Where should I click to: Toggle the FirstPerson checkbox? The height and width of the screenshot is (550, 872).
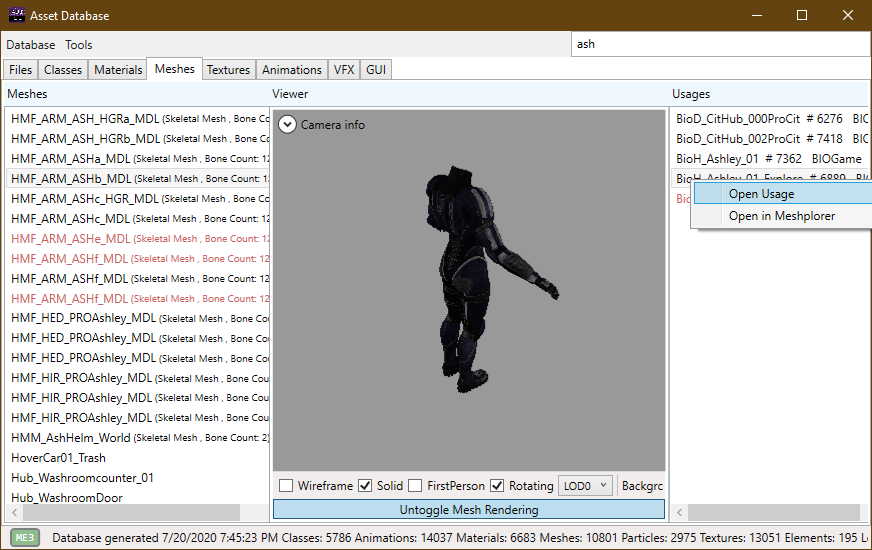coord(415,486)
